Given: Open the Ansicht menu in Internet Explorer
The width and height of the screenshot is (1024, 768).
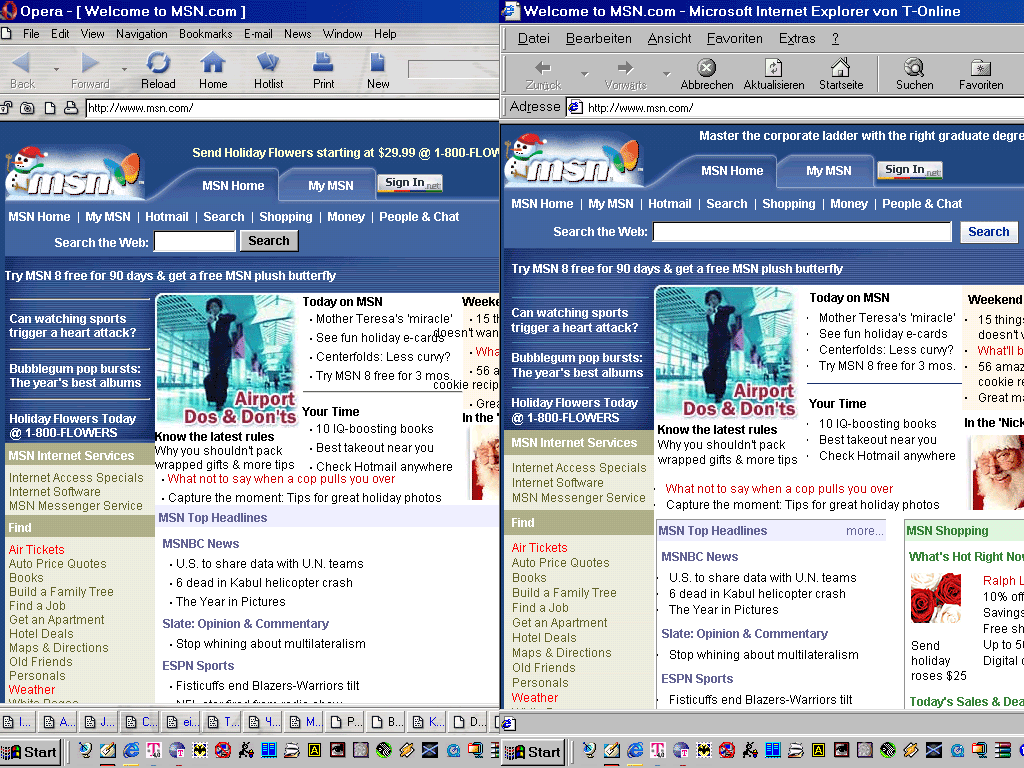Looking at the screenshot, I should tap(669, 39).
